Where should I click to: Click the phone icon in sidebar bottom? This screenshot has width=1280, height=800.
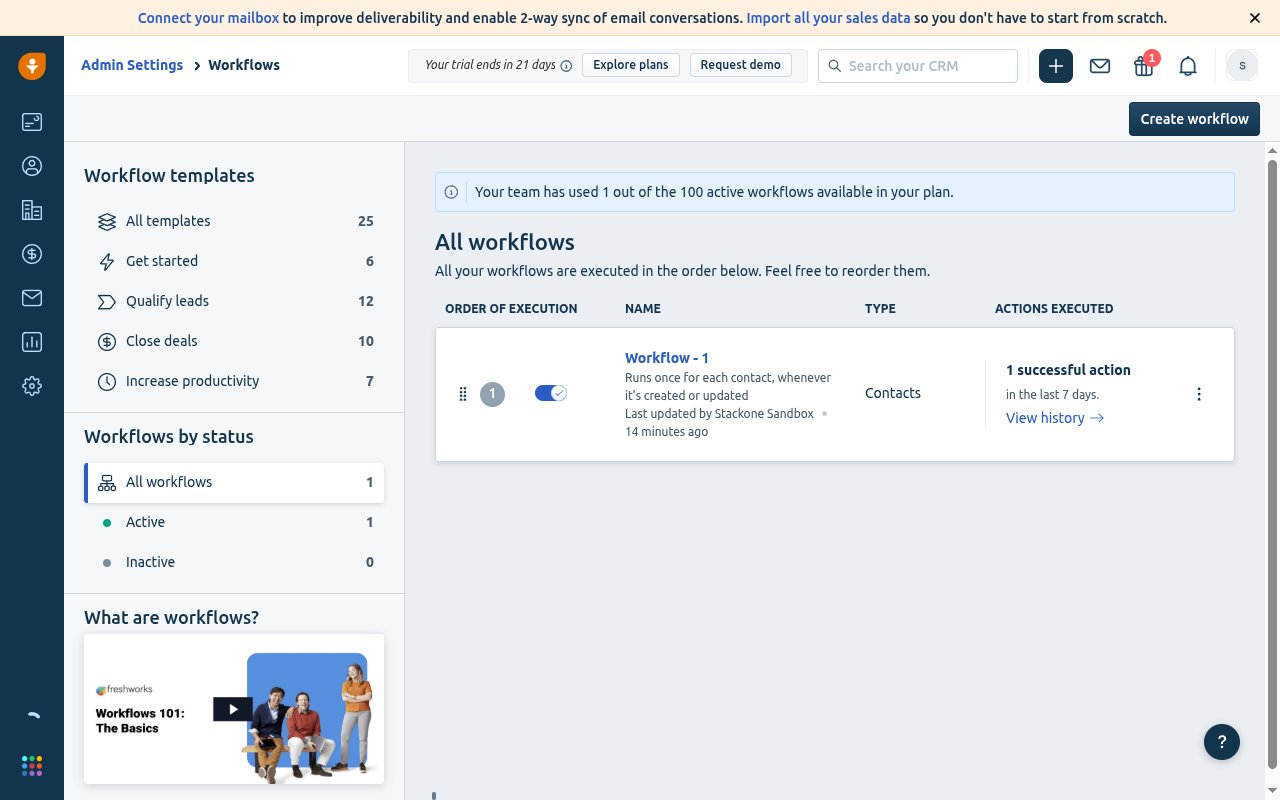coord(33,716)
